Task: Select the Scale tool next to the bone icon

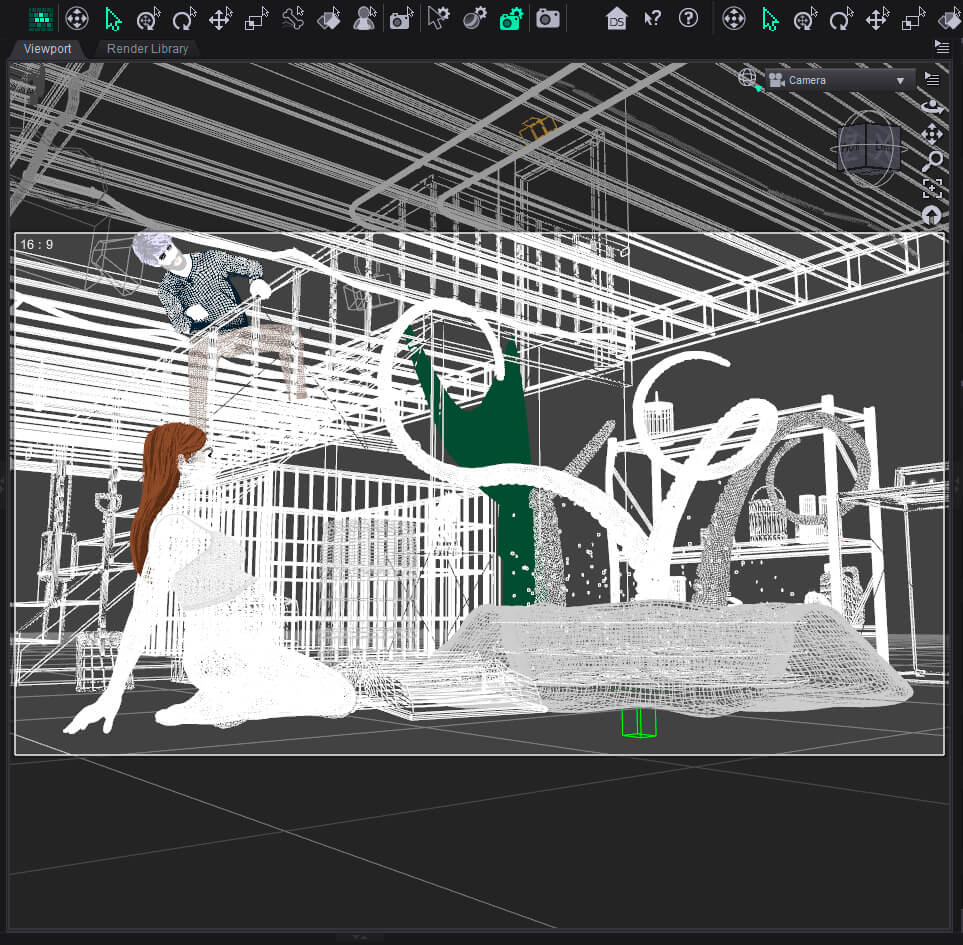Action: pos(256,20)
